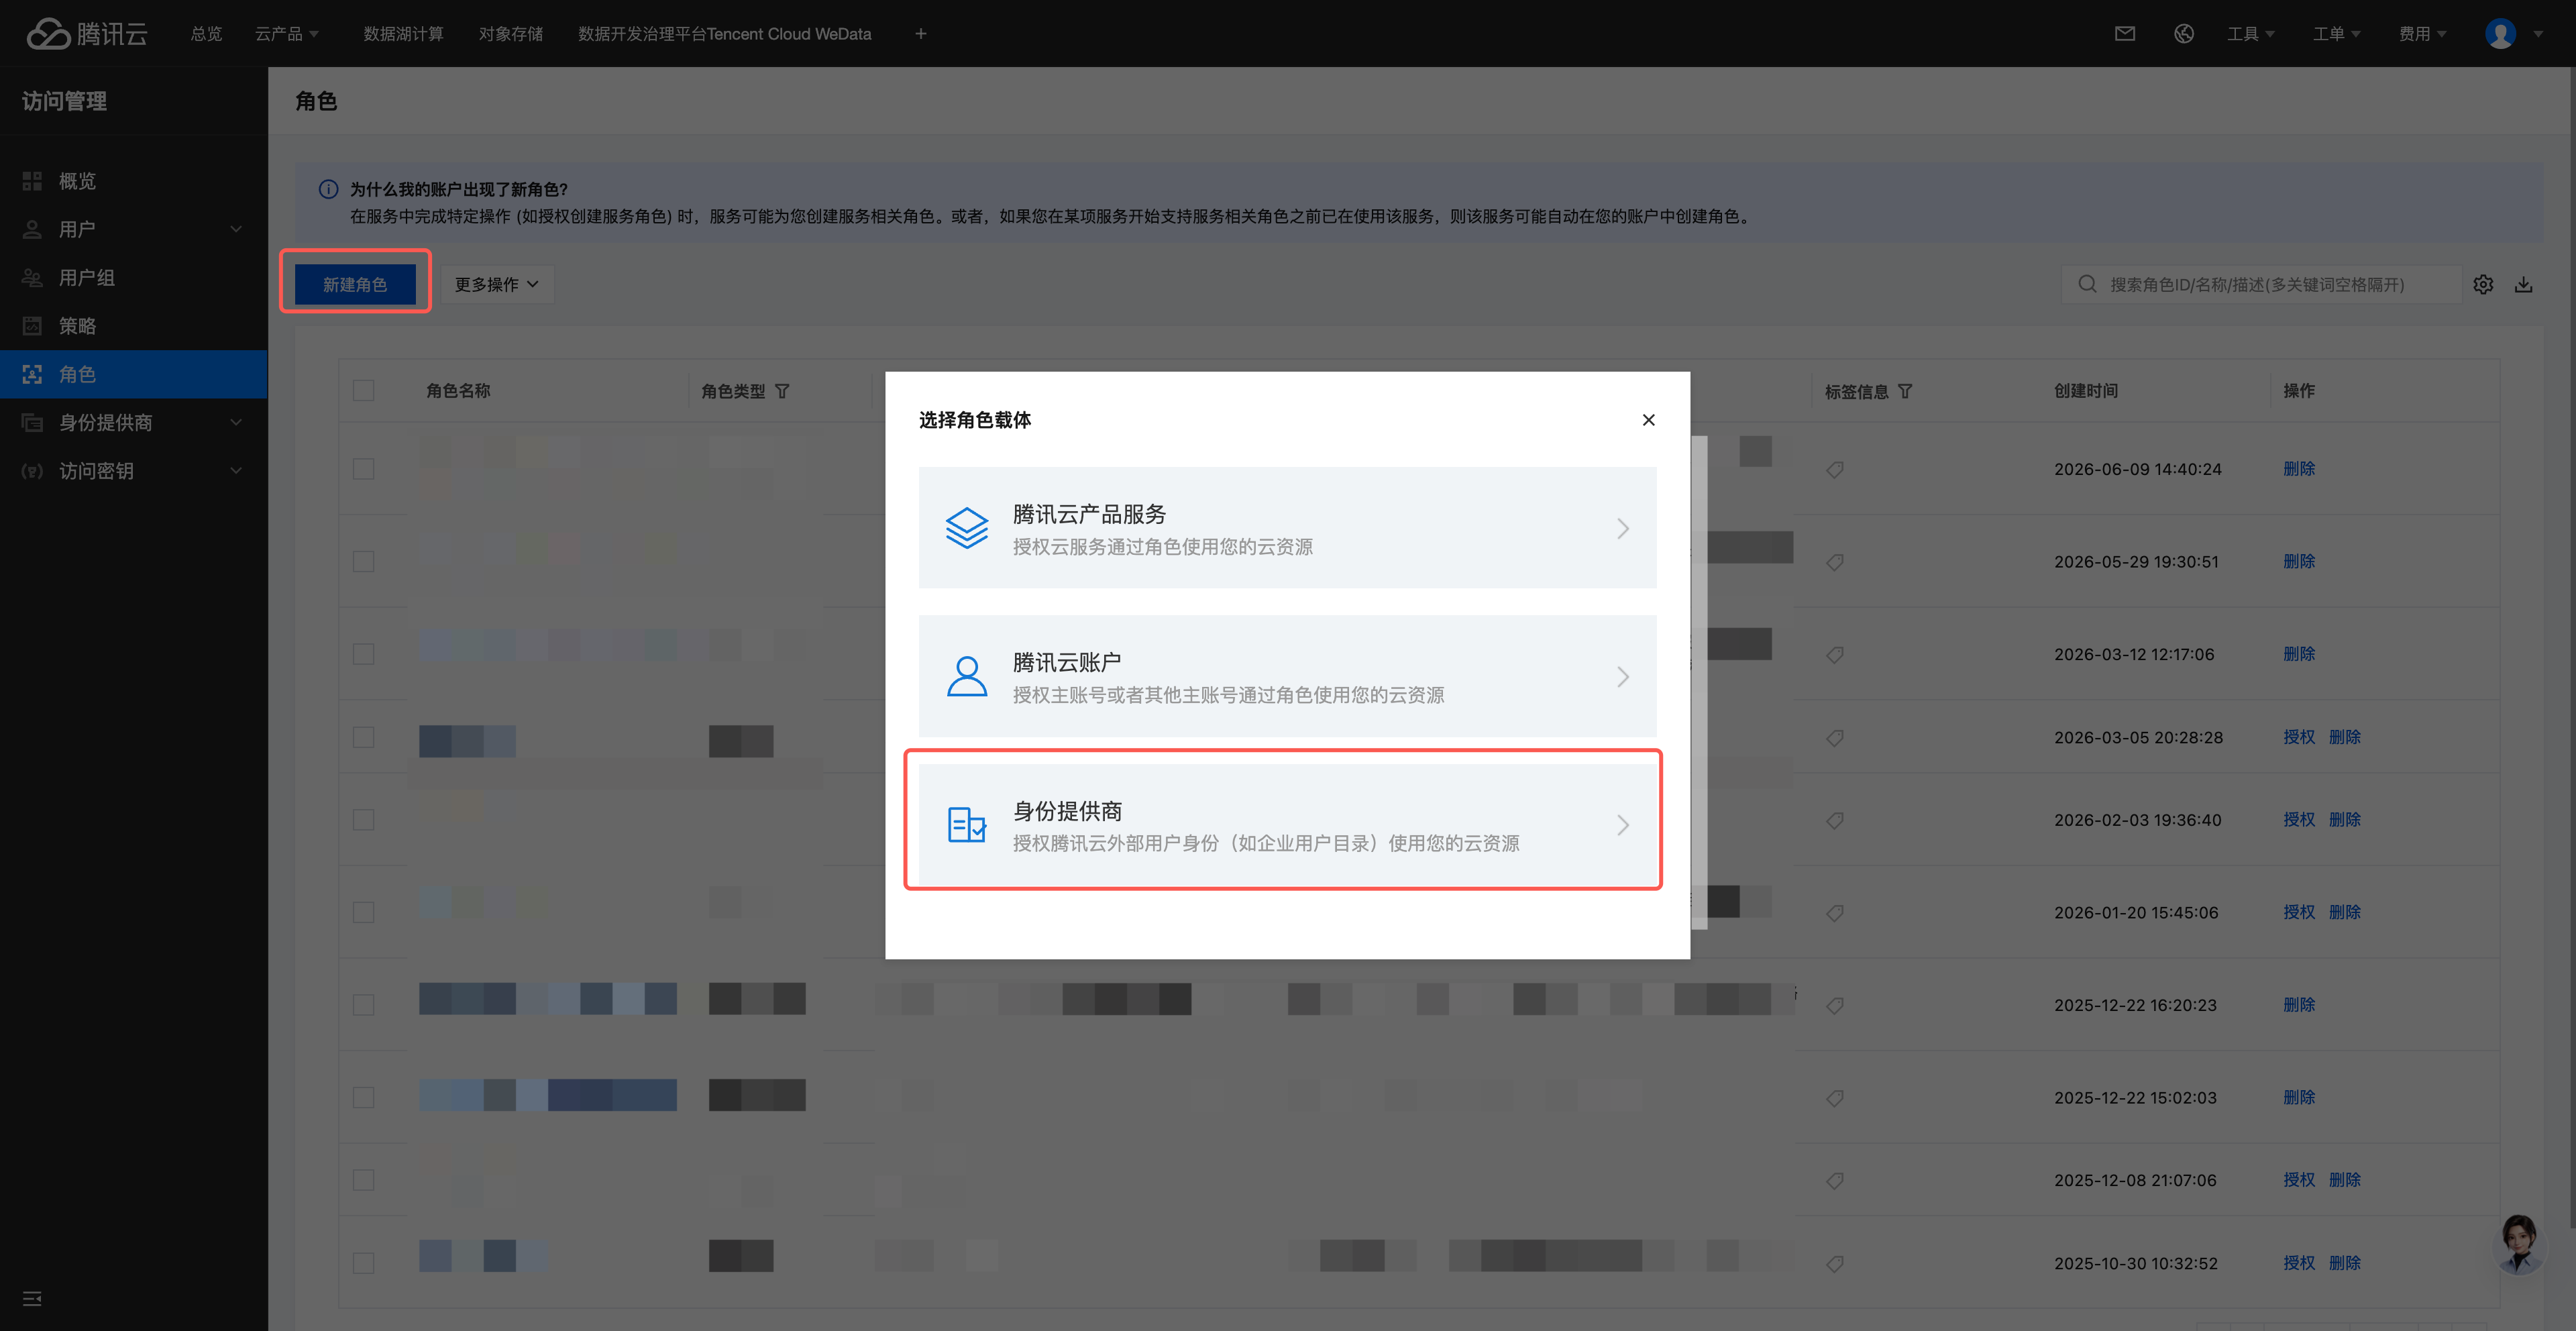
Task: Add a shortcut with the plus icon
Action: click(921, 34)
